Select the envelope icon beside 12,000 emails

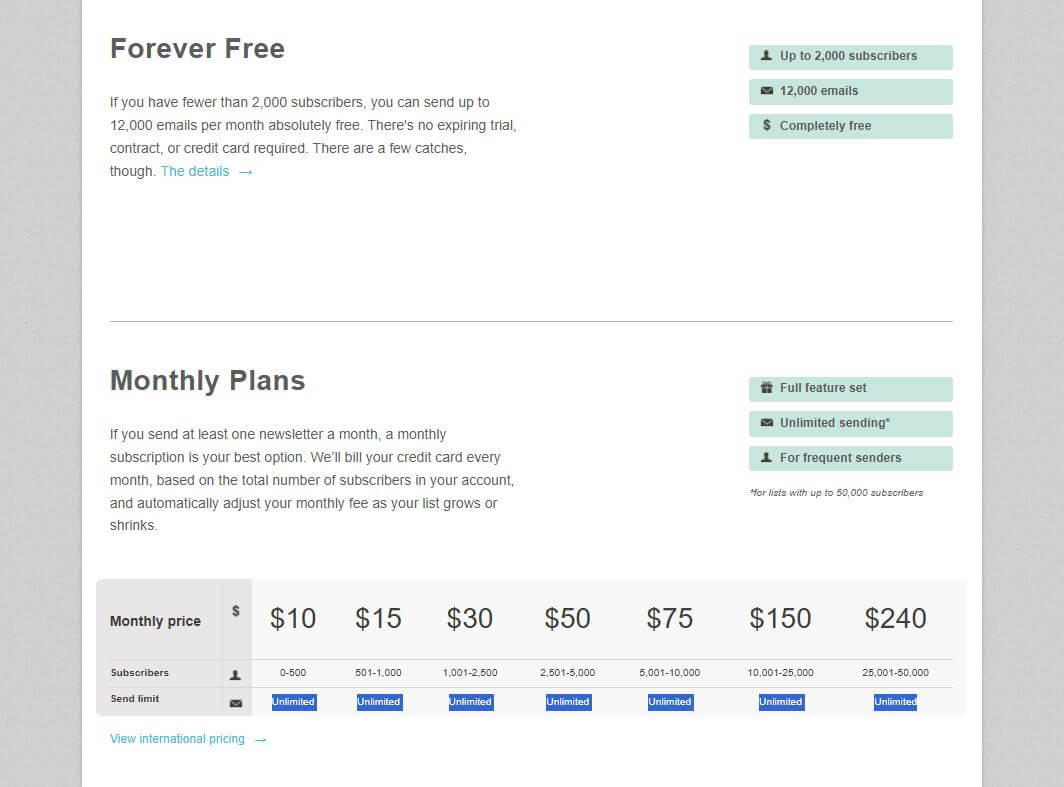tap(766, 91)
